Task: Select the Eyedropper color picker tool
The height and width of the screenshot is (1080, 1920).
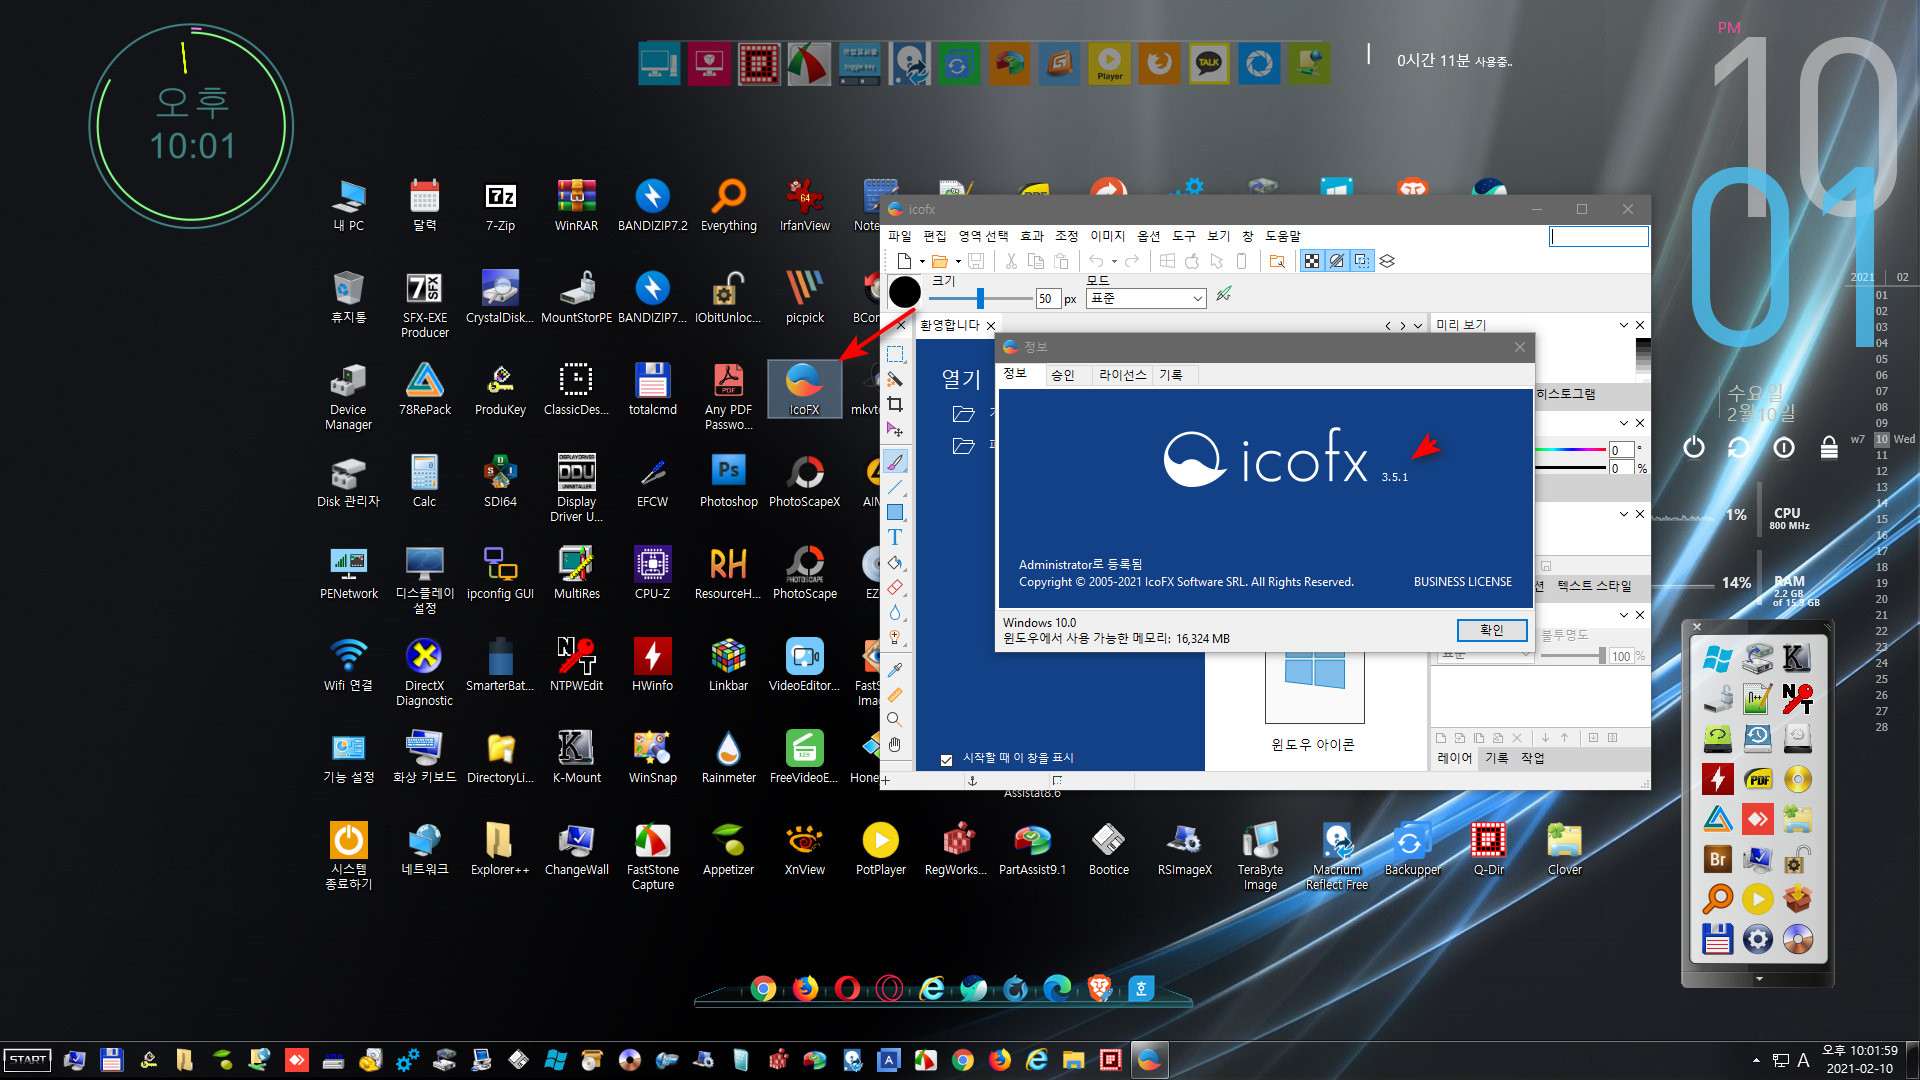Action: tap(895, 669)
